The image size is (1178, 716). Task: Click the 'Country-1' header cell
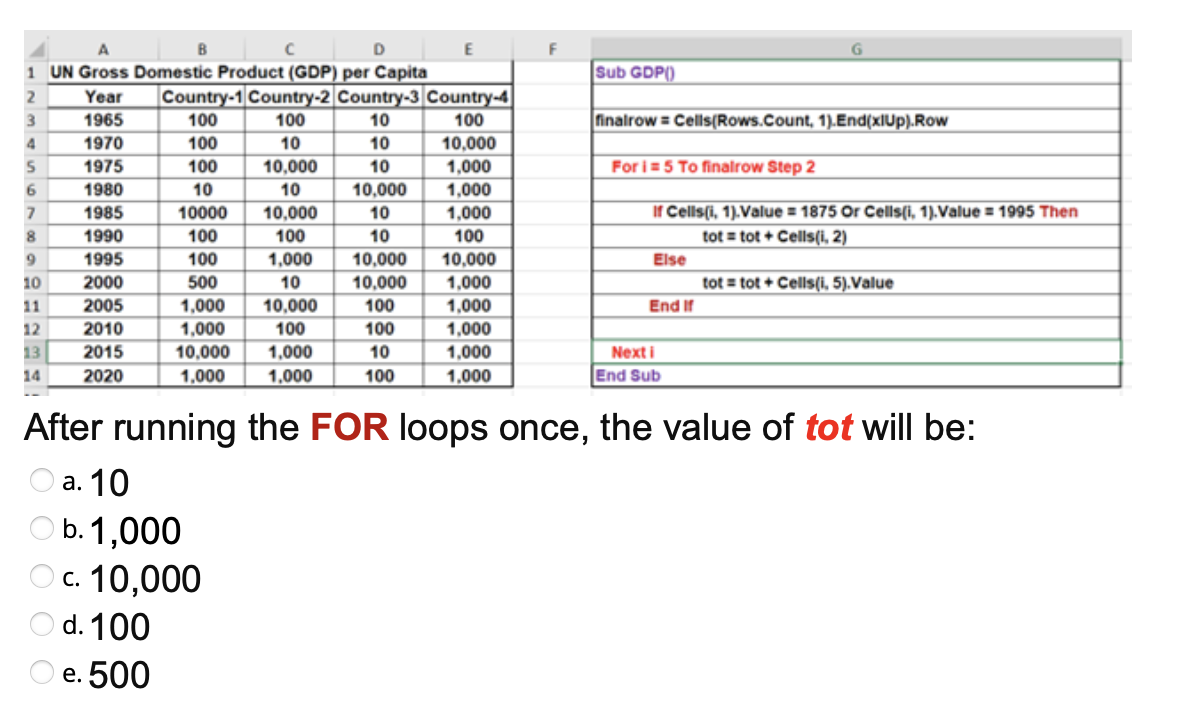[202, 97]
